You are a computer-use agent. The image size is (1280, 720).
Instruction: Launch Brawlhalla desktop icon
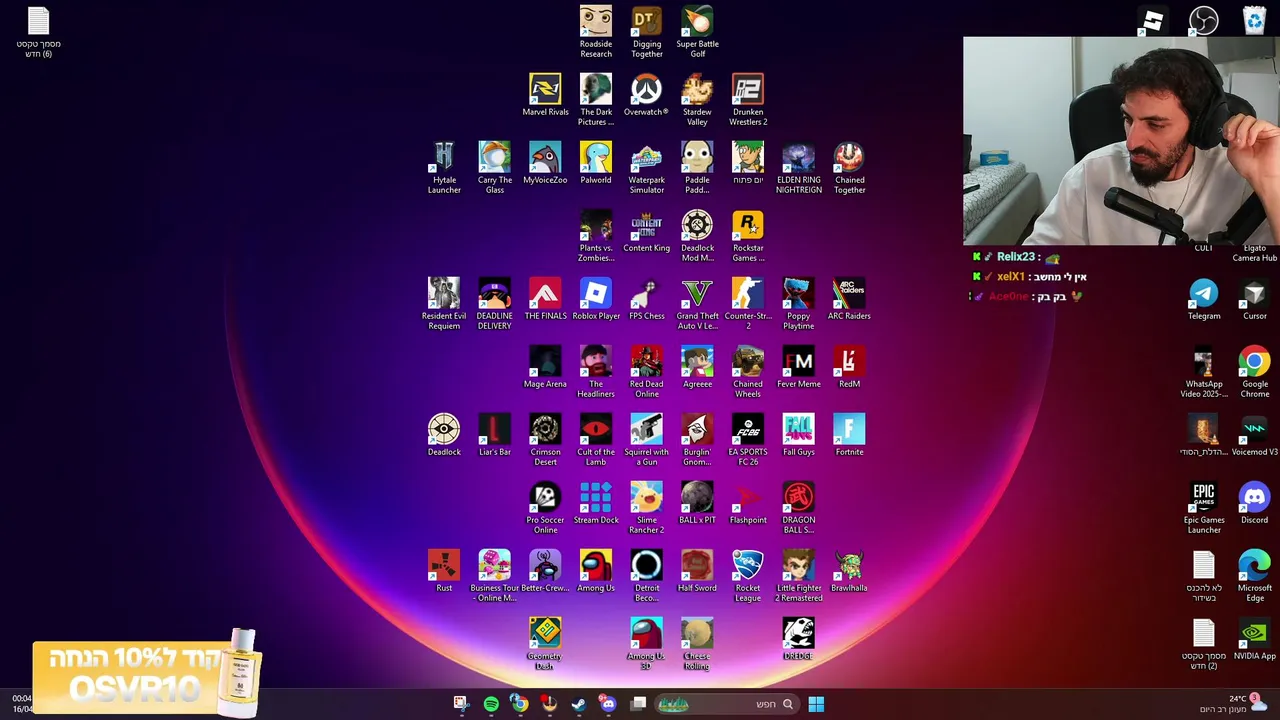tap(849, 571)
